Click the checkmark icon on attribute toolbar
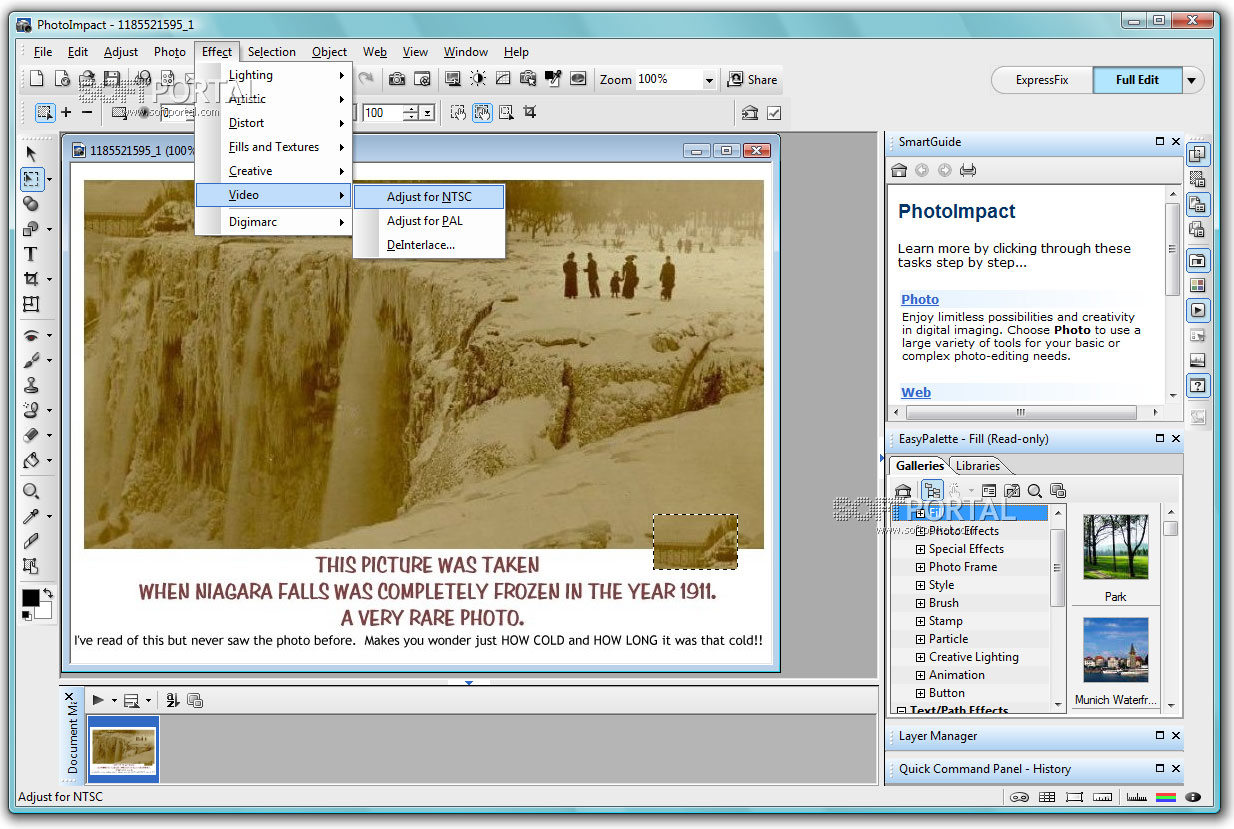Image resolution: width=1234 pixels, height=829 pixels. tap(774, 113)
